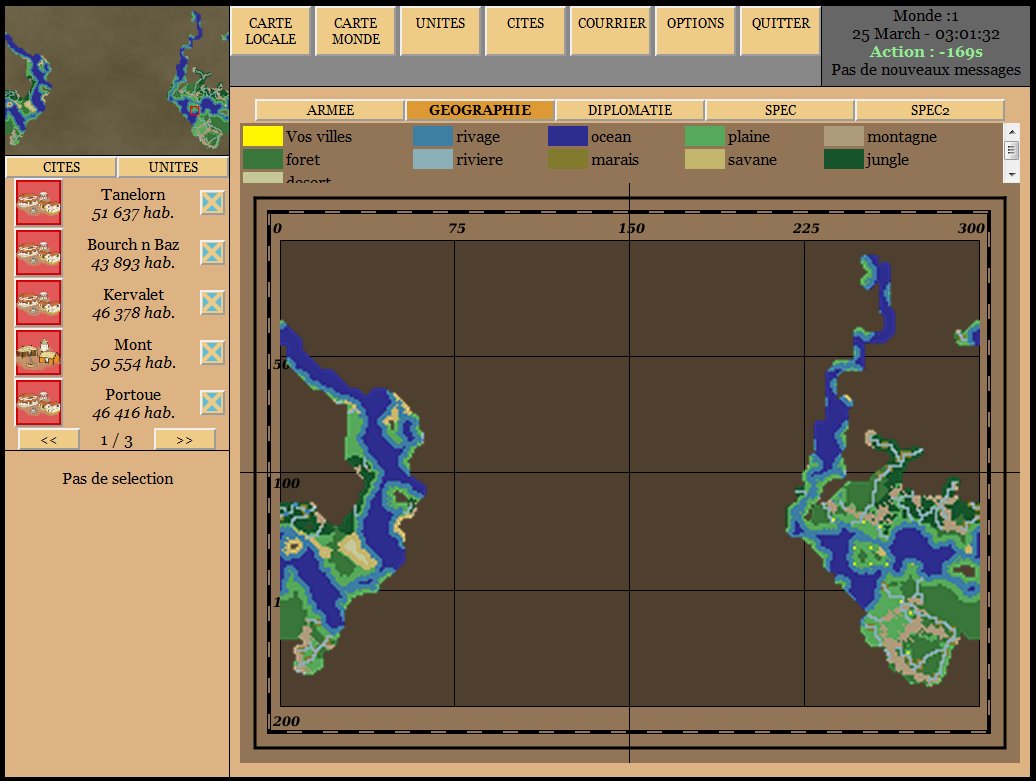1036x781 pixels.
Task: Open the CITES top menu
Action: tap(525, 31)
